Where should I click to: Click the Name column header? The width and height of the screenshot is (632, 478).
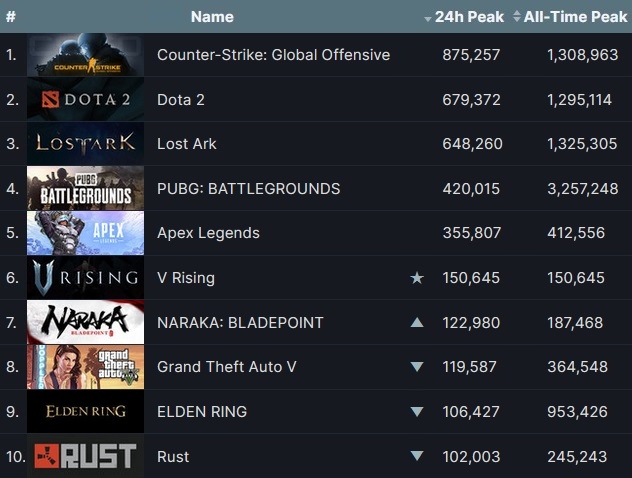(212, 17)
